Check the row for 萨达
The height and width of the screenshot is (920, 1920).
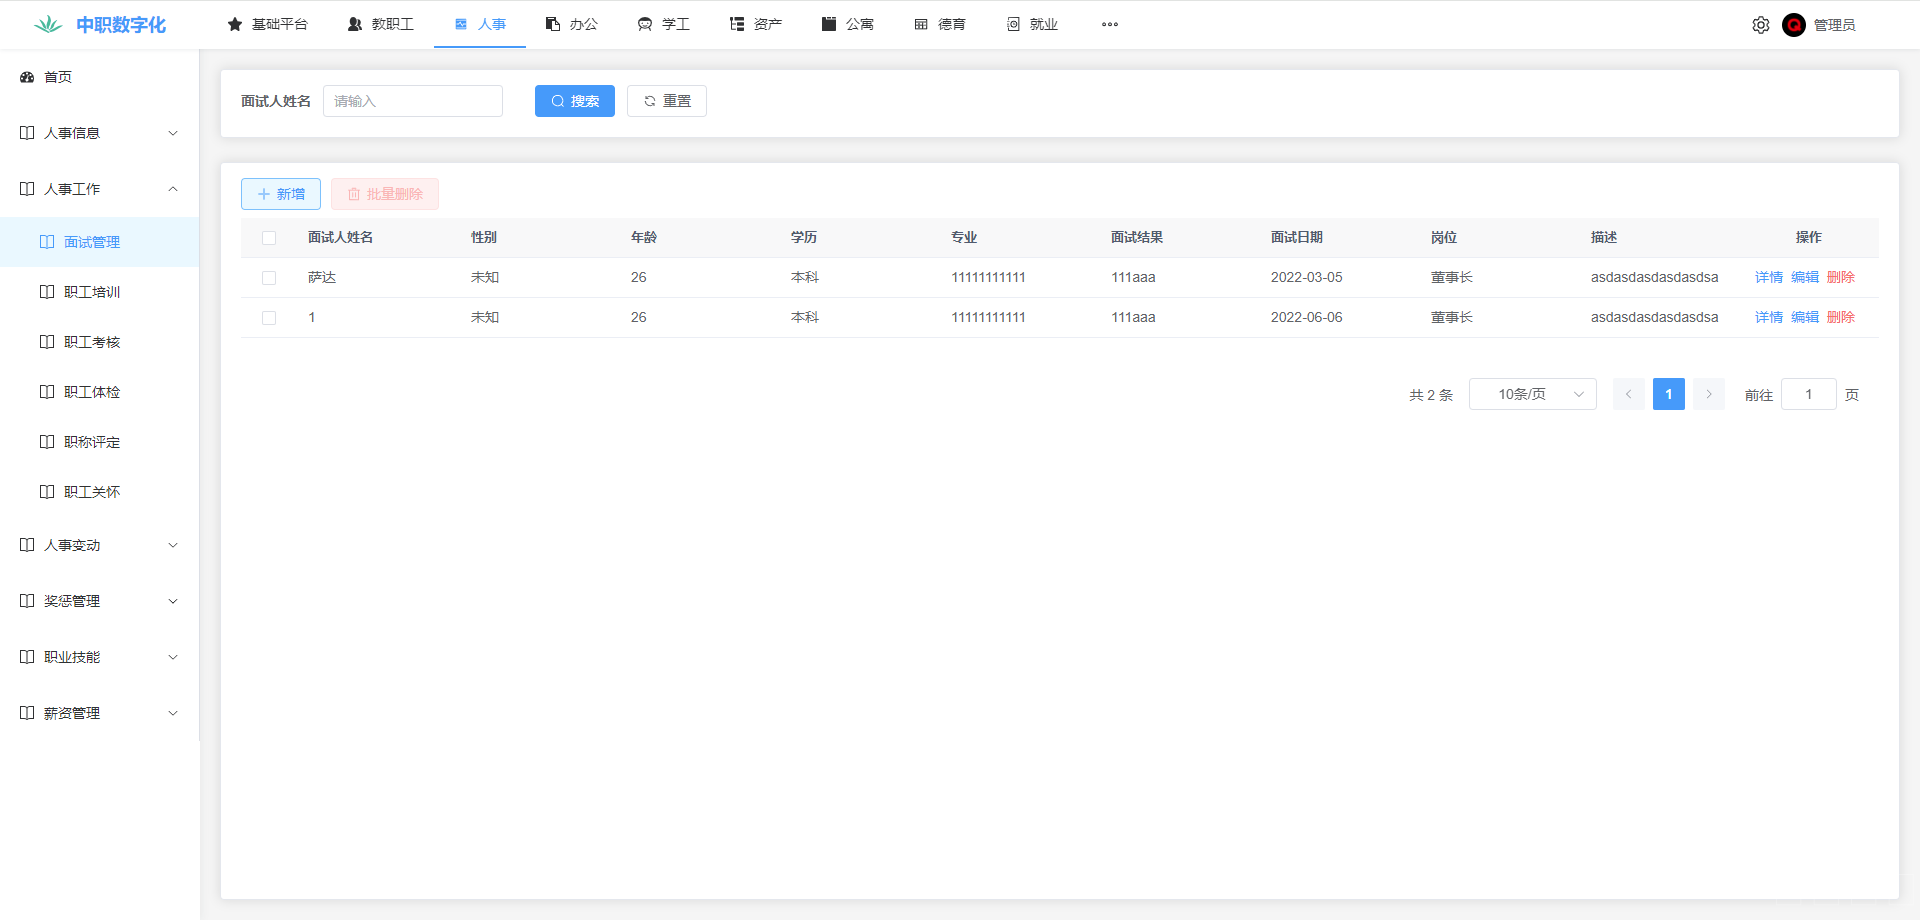269,278
